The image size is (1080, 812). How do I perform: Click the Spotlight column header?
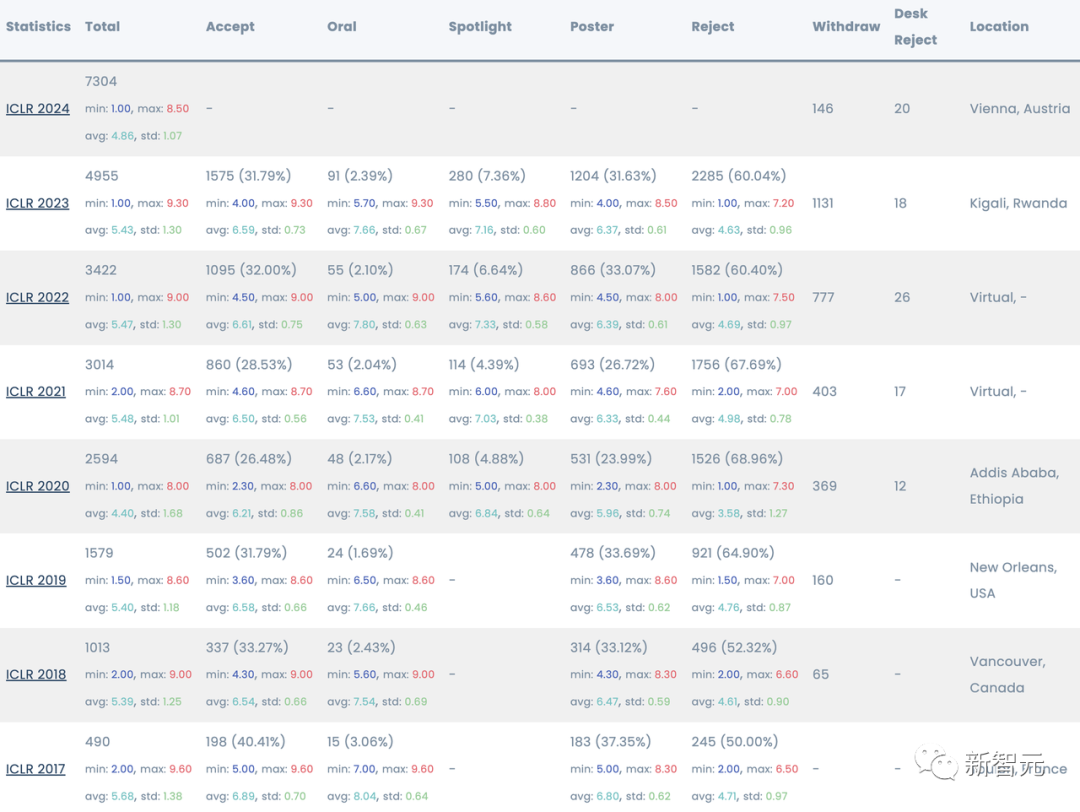tap(480, 27)
